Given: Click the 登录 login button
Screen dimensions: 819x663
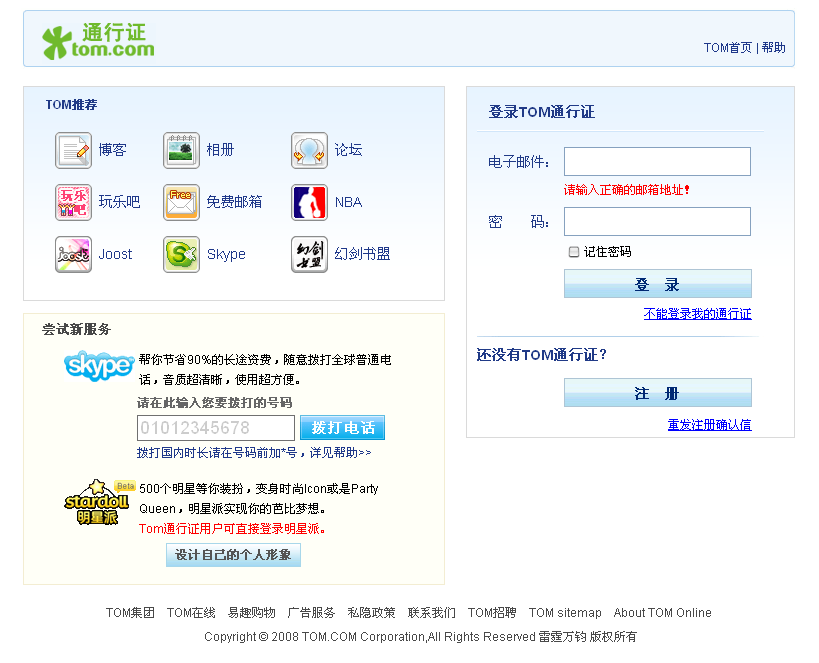Looking at the screenshot, I should [658, 284].
